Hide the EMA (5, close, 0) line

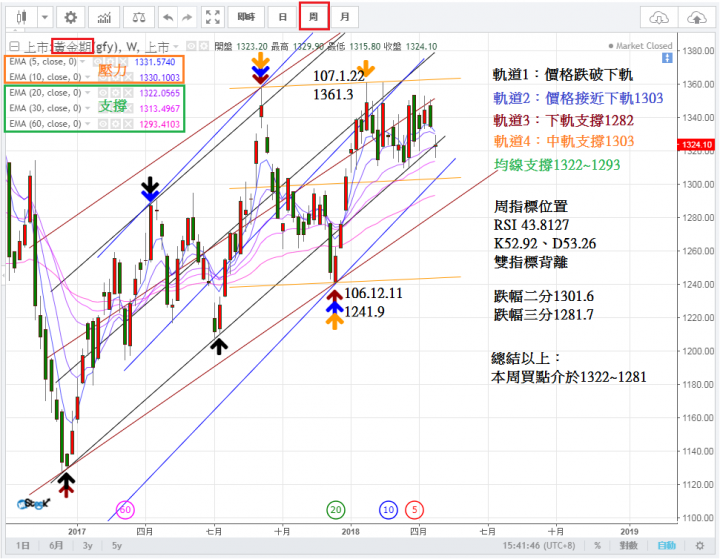[98, 62]
